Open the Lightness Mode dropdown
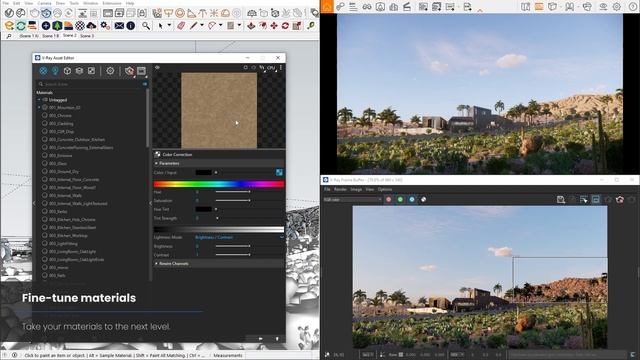Image resolution: width=640 pixels, height=360 pixels. click(x=239, y=237)
